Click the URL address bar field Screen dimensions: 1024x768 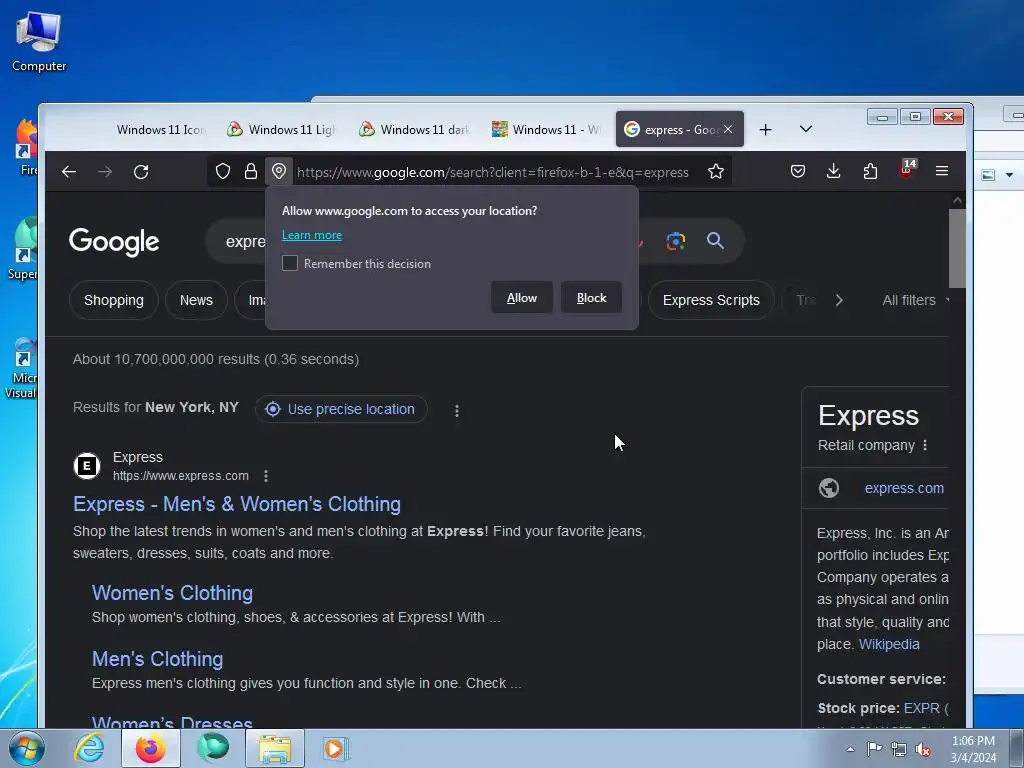coord(492,172)
